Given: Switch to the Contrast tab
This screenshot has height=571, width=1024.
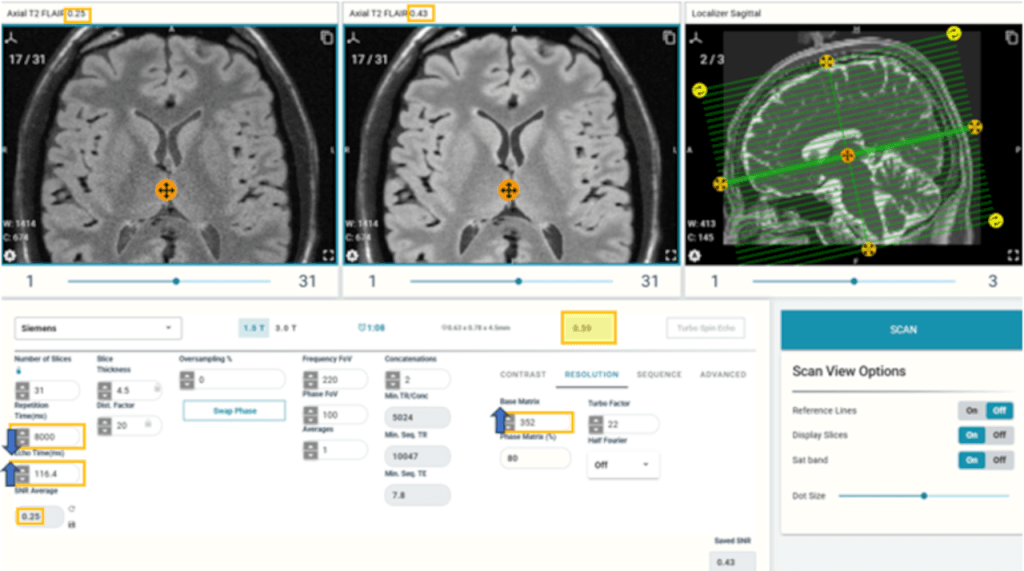Looking at the screenshot, I should click(x=523, y=375).
